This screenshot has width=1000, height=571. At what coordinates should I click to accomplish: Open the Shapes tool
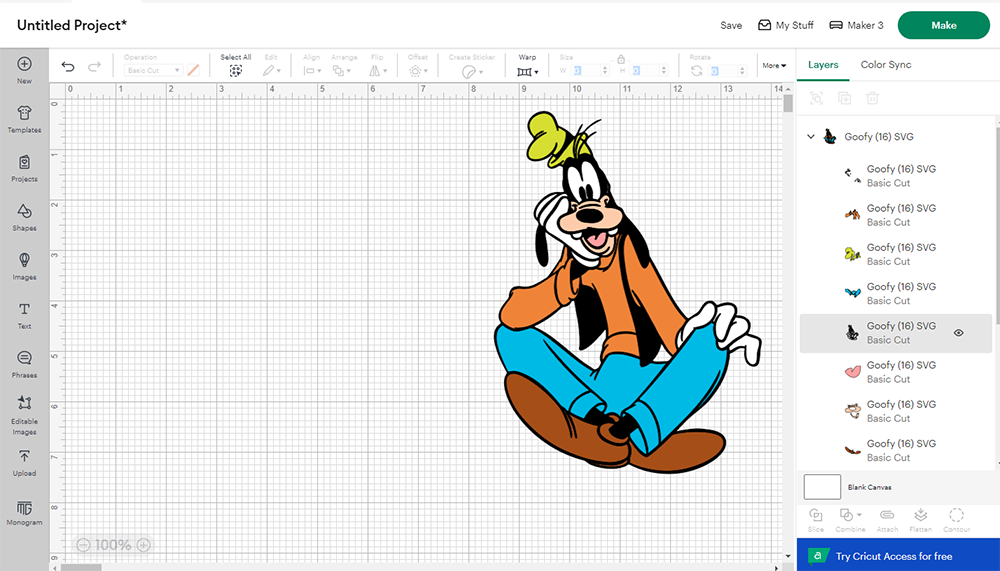click(24, 217)
